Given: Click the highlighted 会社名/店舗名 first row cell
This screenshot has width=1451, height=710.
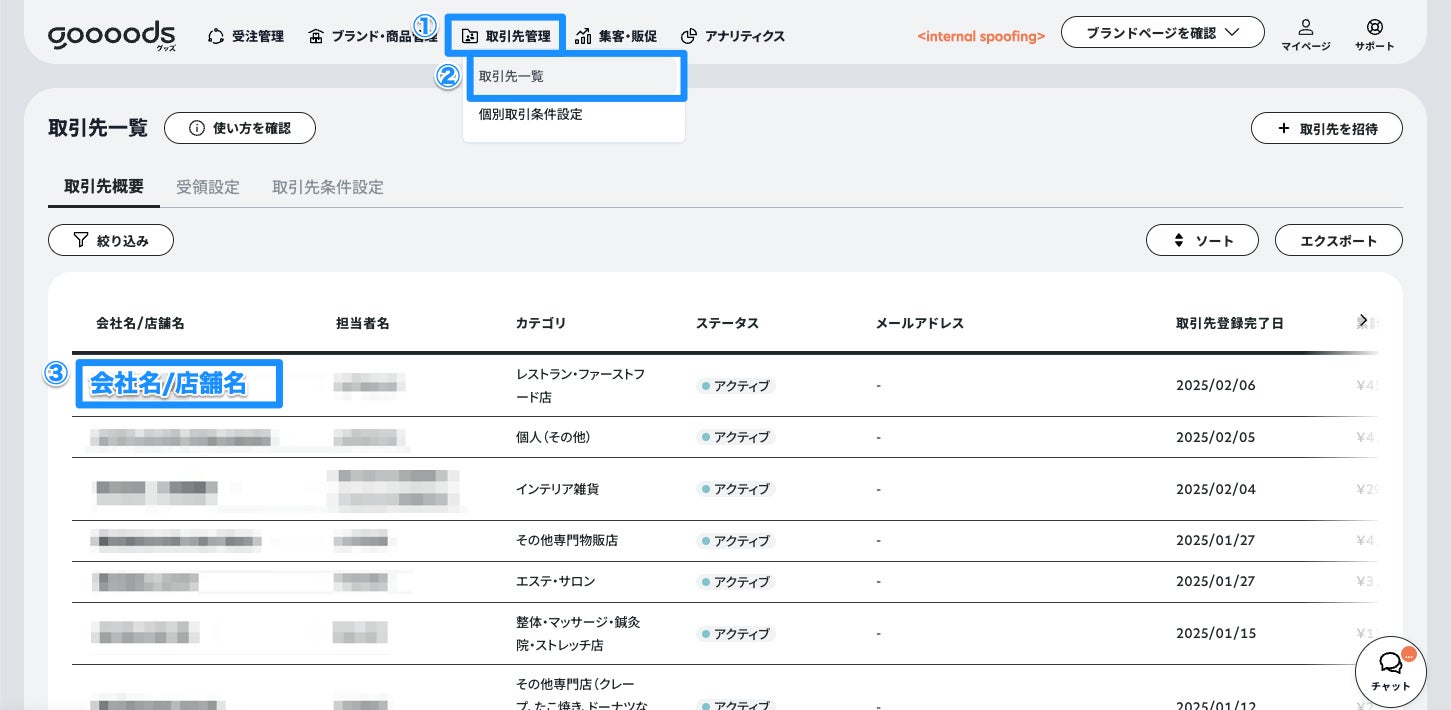Looking at the screenshot, I should (180, 383).
